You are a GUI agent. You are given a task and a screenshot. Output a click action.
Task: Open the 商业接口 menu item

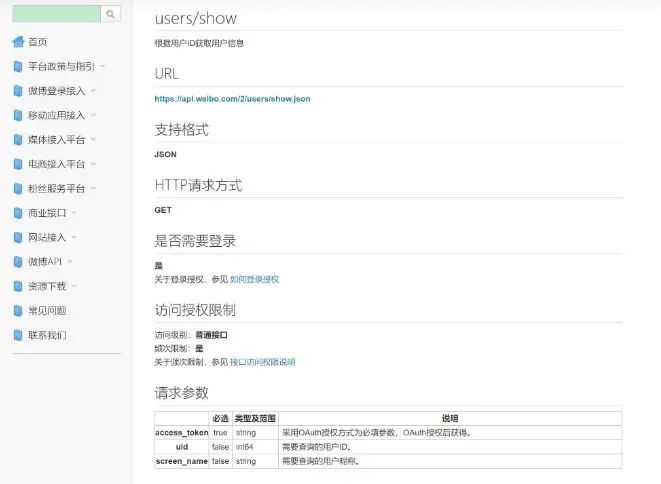(x=47, y=213)
